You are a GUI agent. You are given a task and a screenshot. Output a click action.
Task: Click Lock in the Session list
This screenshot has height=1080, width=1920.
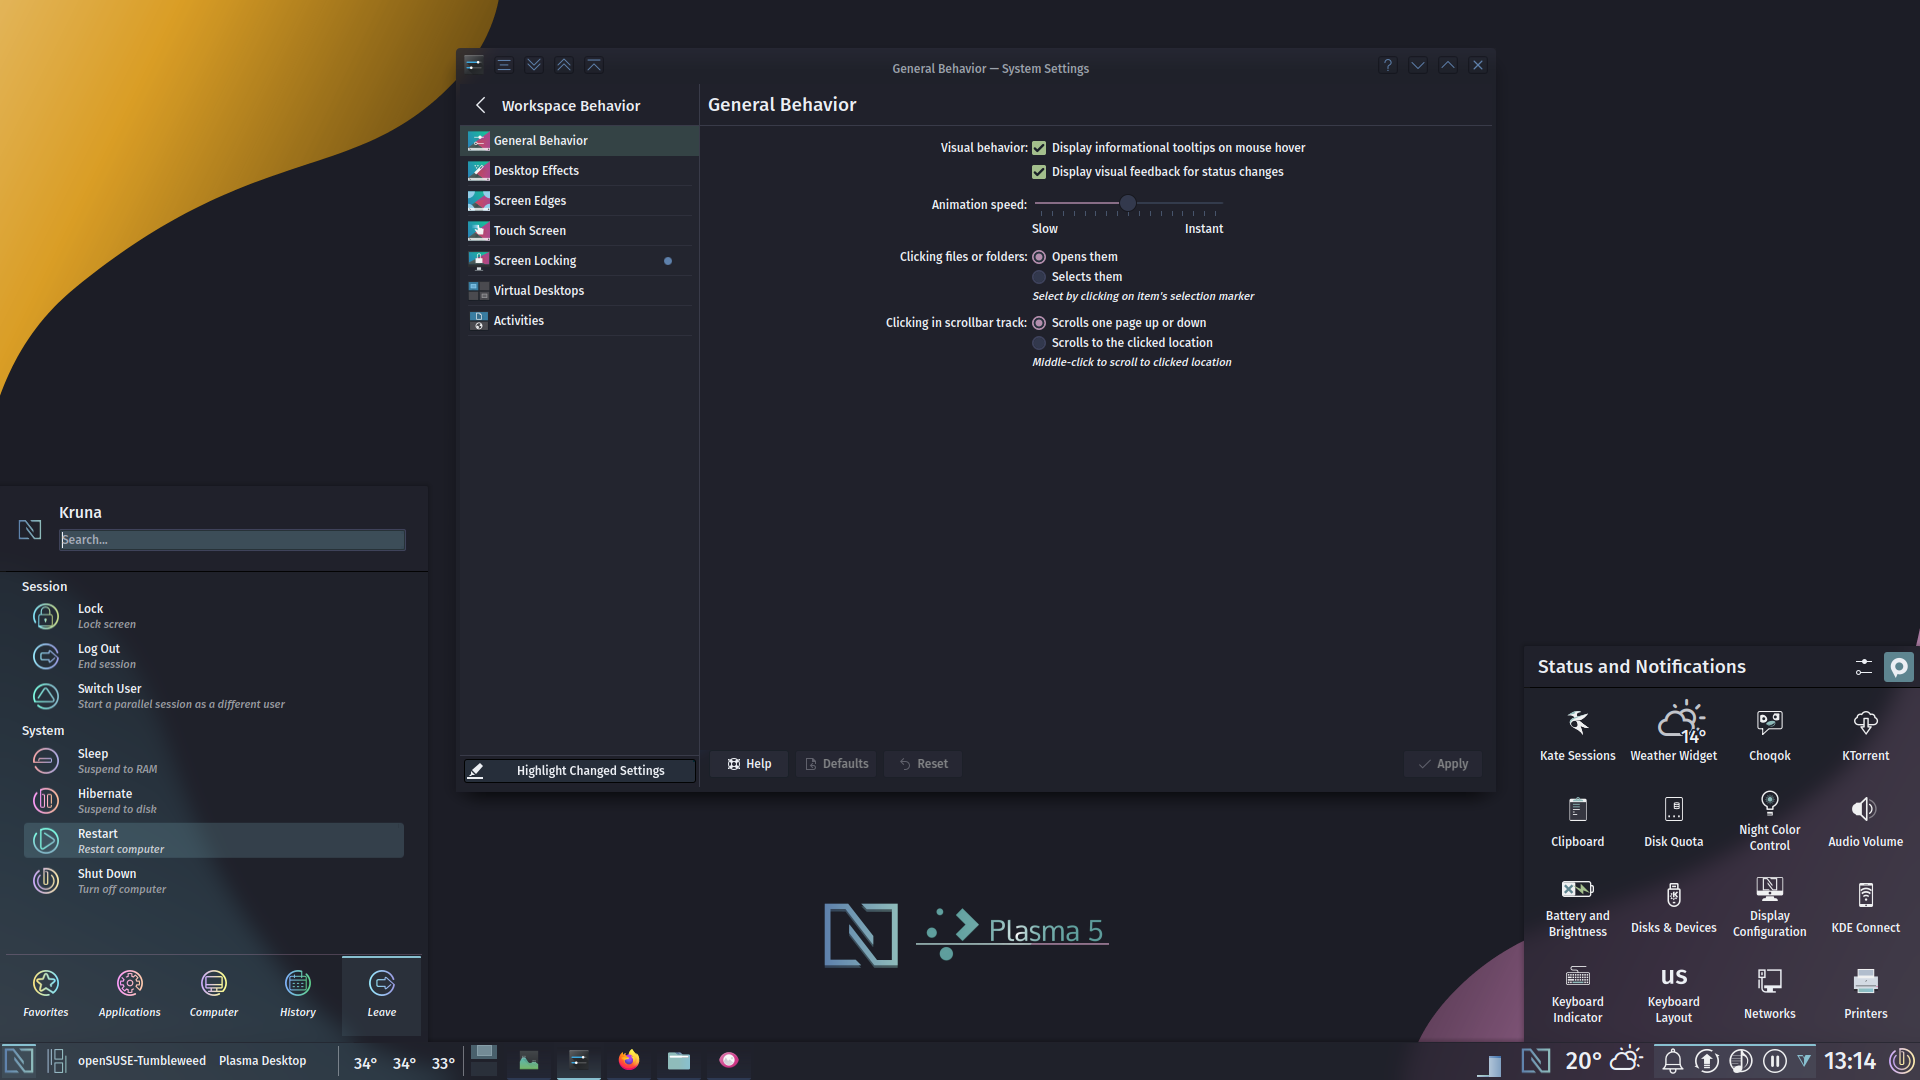pyautogui.click(x=214, y=616)
